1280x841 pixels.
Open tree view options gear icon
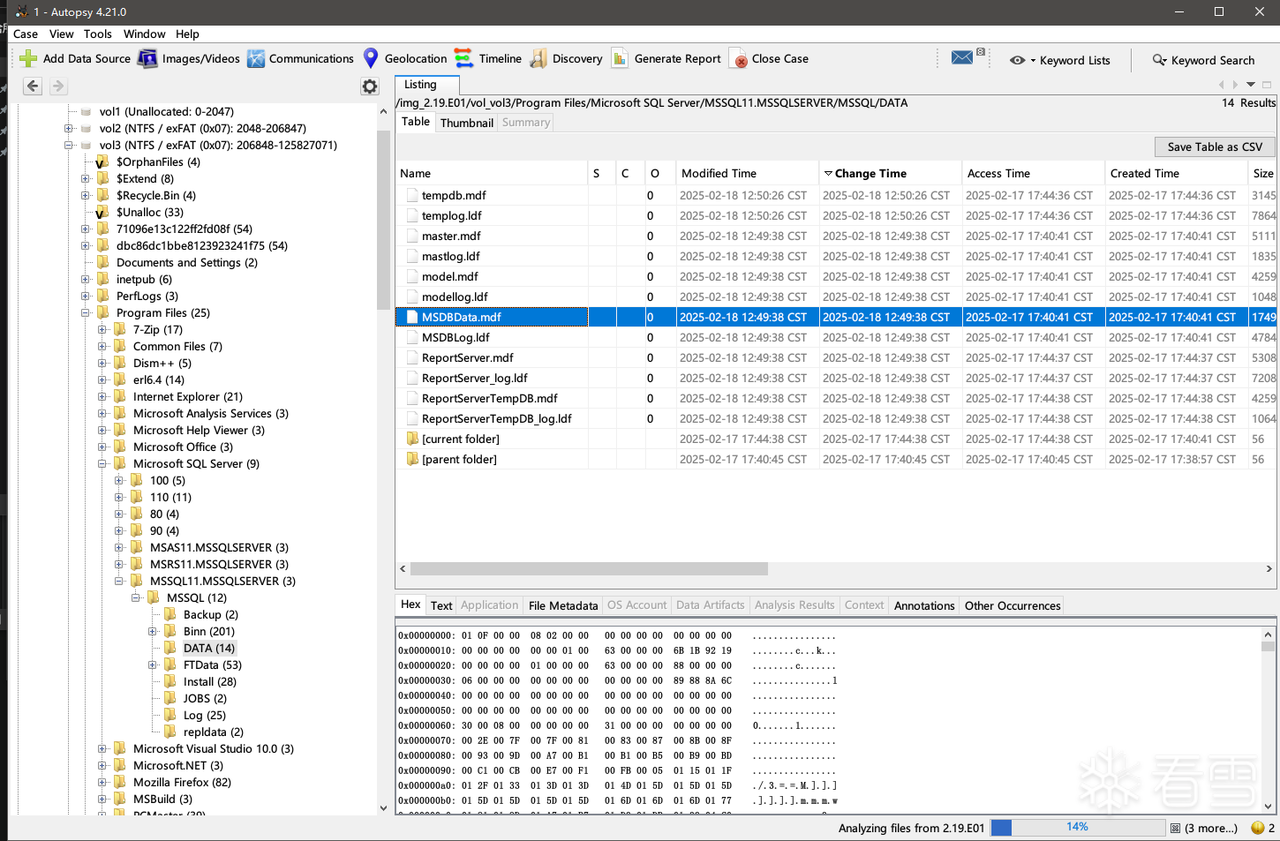[x=370, y=87]
